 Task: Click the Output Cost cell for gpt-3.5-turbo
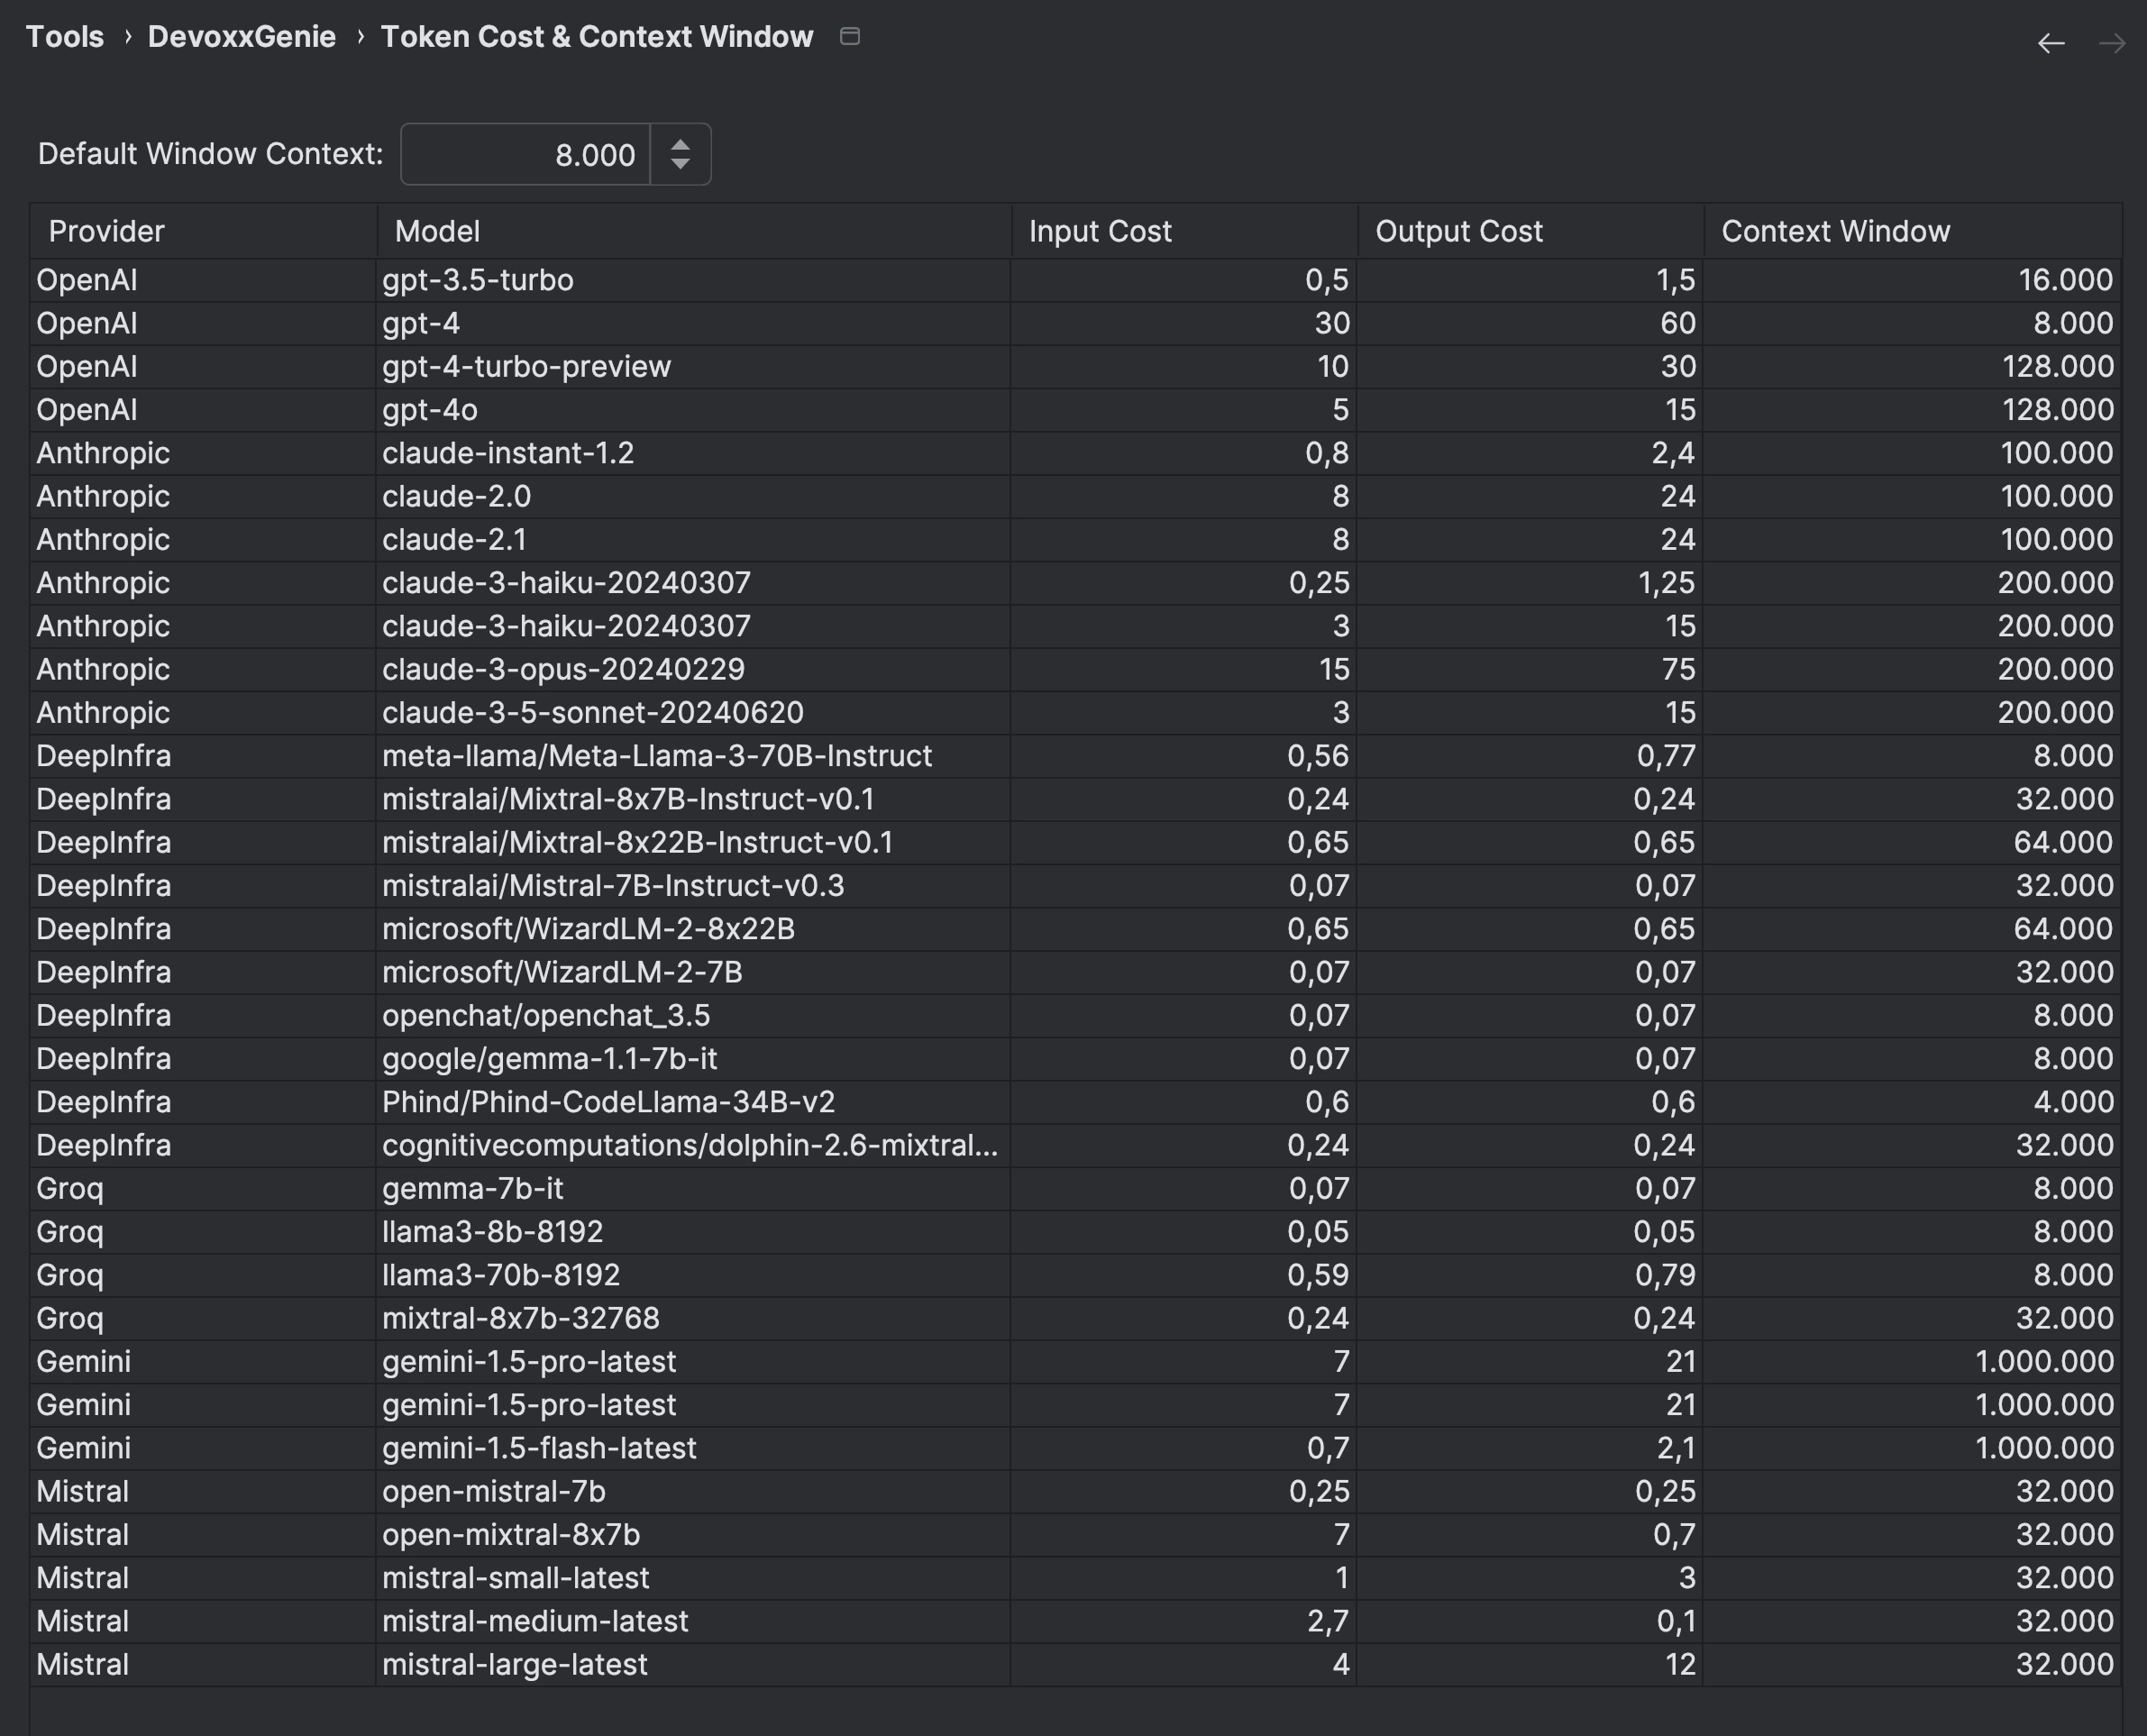coord(1528,280)
